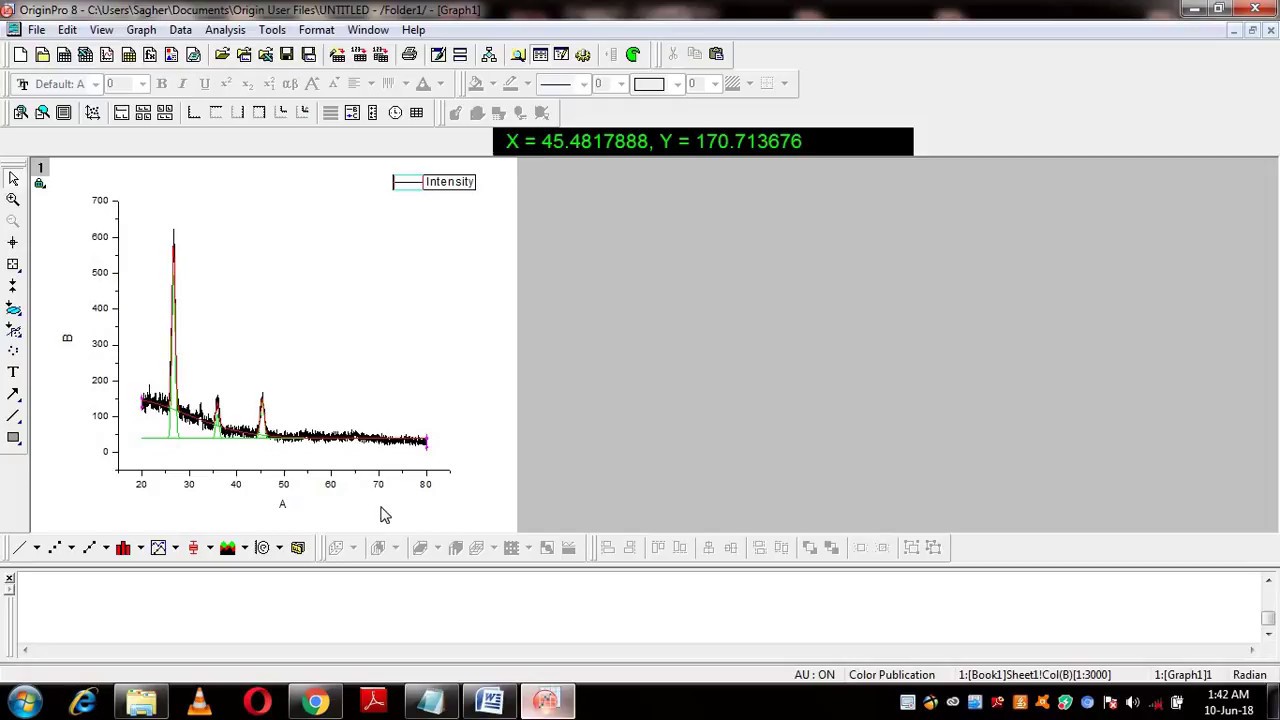
Task: Open Google Chrome from taskbar
Action: click(316, 702)
